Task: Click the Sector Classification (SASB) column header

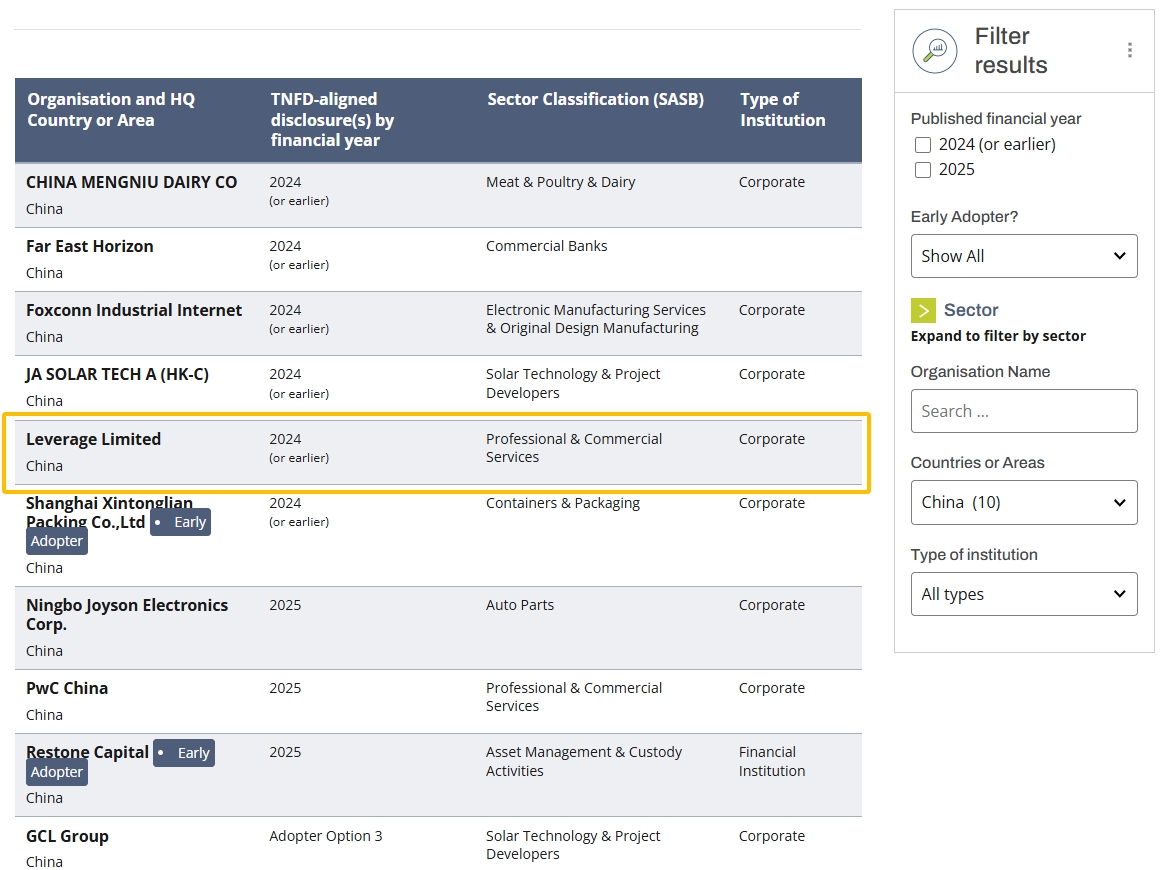Action: (595, 99)
